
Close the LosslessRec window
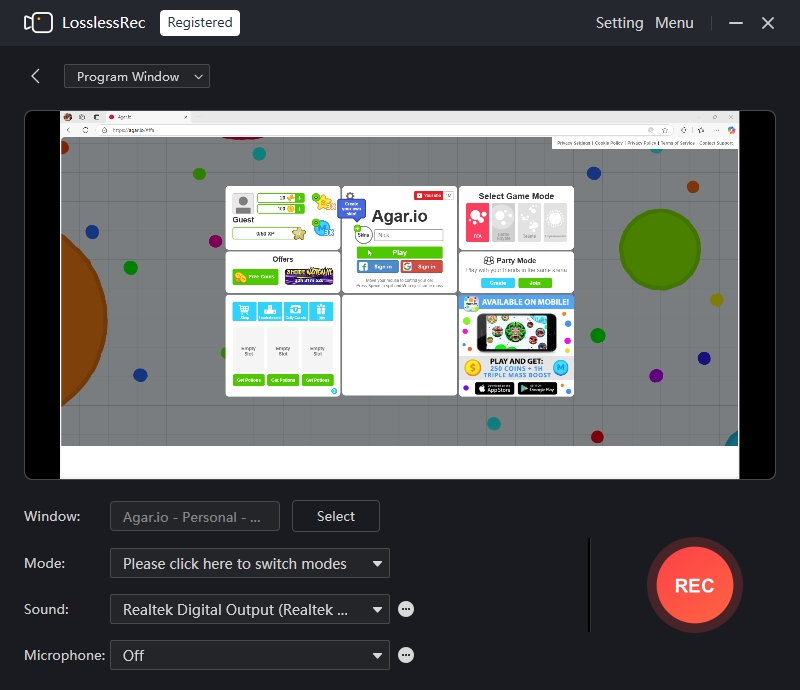point(768,23)
